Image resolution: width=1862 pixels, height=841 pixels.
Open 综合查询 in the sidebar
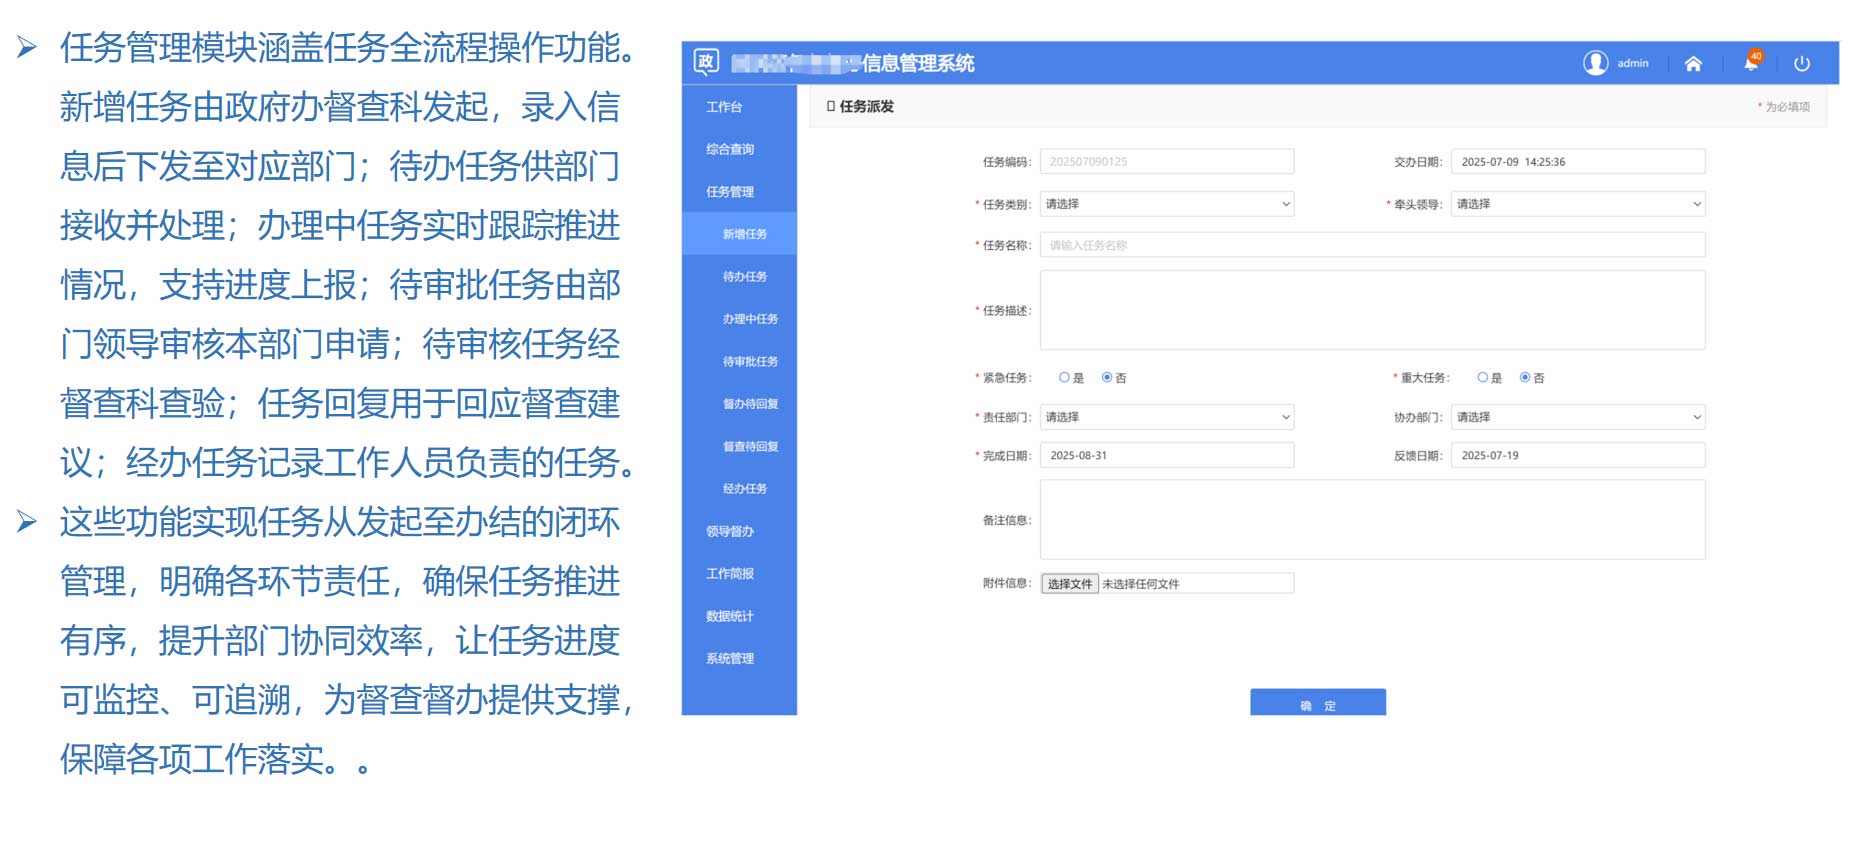click(730, 150)
